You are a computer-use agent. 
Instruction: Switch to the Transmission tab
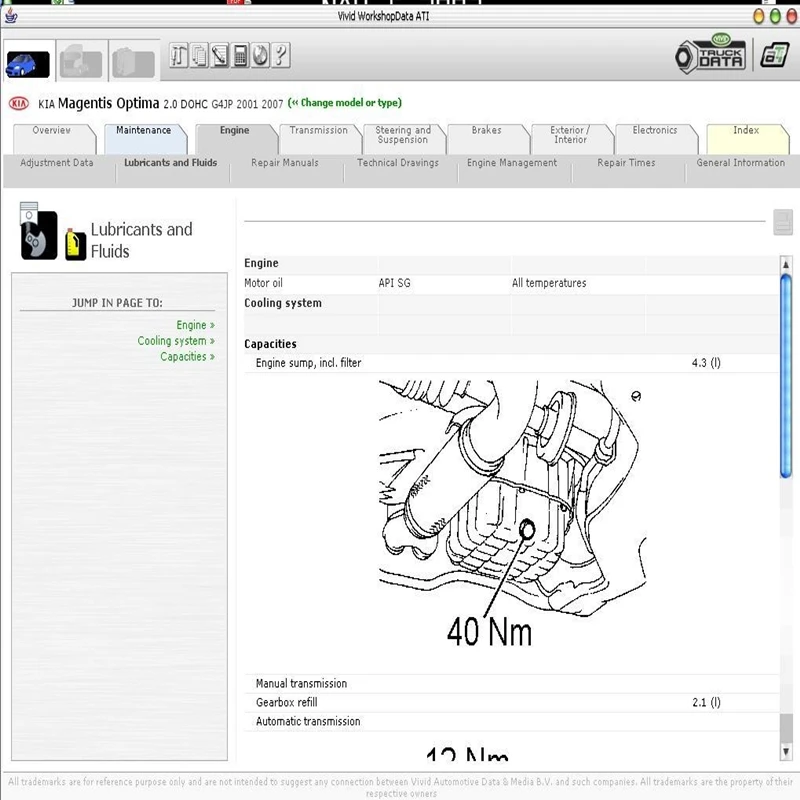pyautogui.click(x=318, y=131)
